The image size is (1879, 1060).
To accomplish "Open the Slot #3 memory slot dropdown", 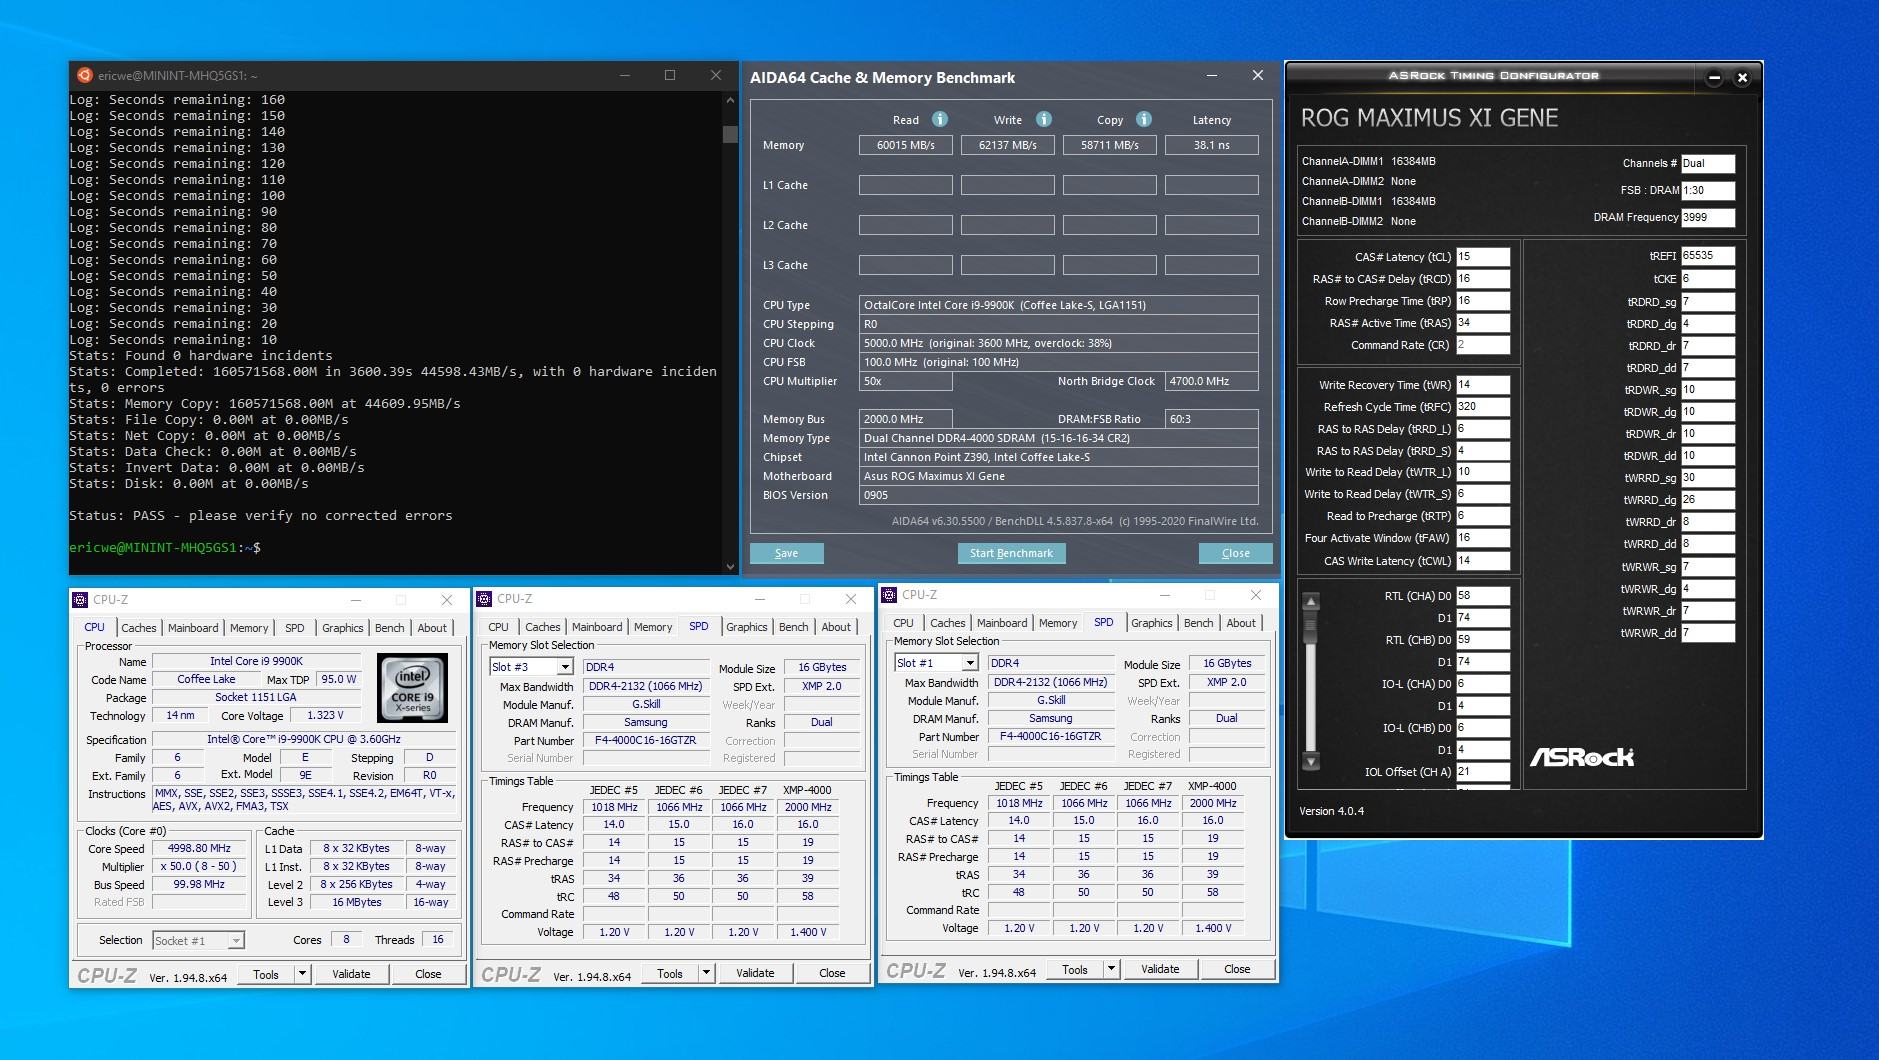I will (x=564, y=667).
